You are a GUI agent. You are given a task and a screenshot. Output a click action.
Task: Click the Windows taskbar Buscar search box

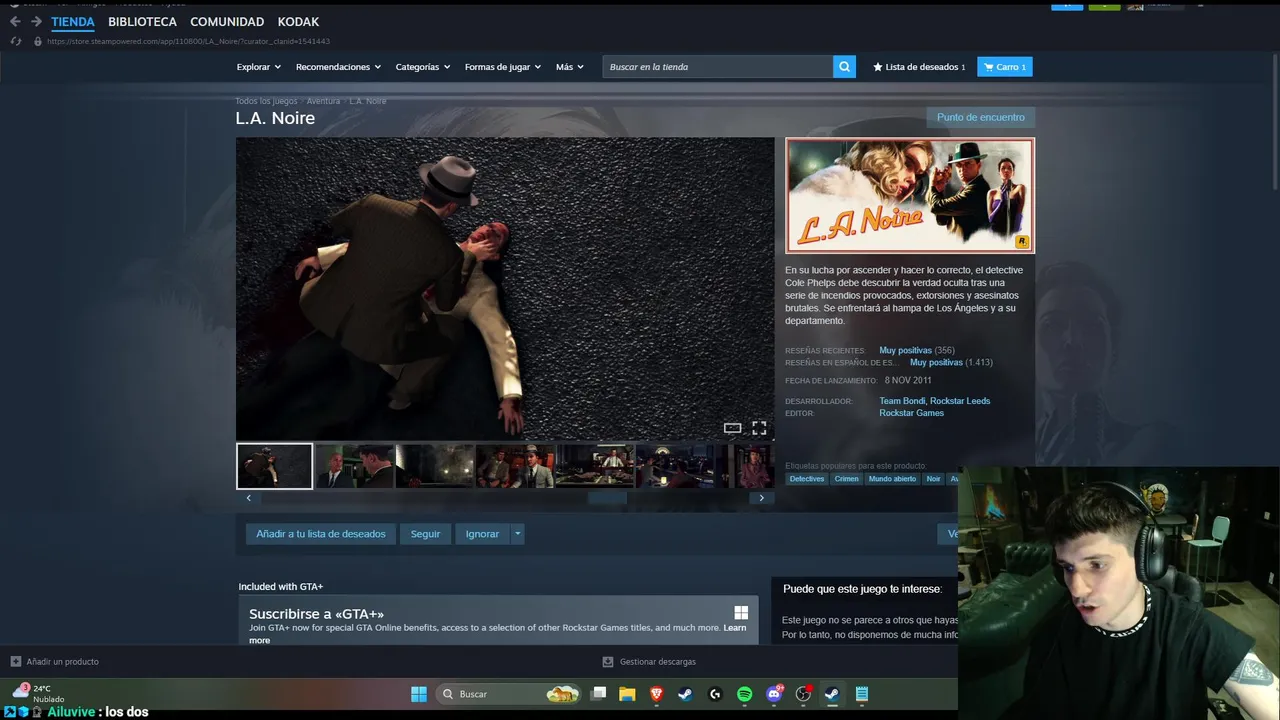(x=509, y=694)
